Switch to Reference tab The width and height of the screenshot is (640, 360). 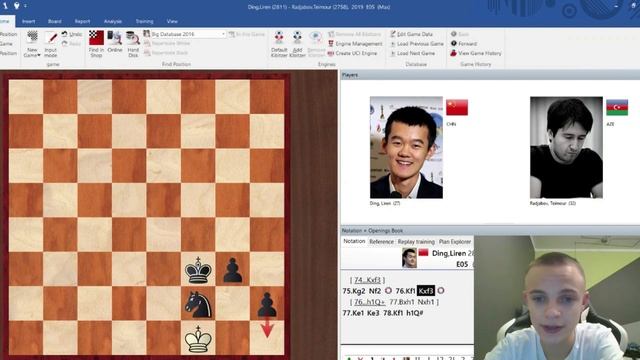[381, 242]
